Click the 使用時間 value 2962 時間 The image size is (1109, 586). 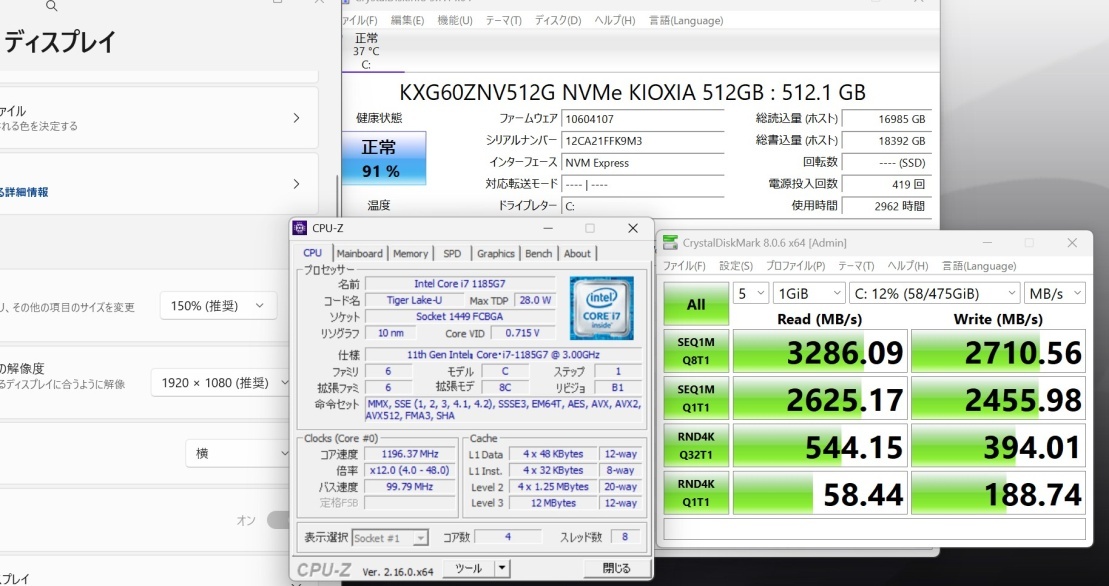click(x=887, y=206)
